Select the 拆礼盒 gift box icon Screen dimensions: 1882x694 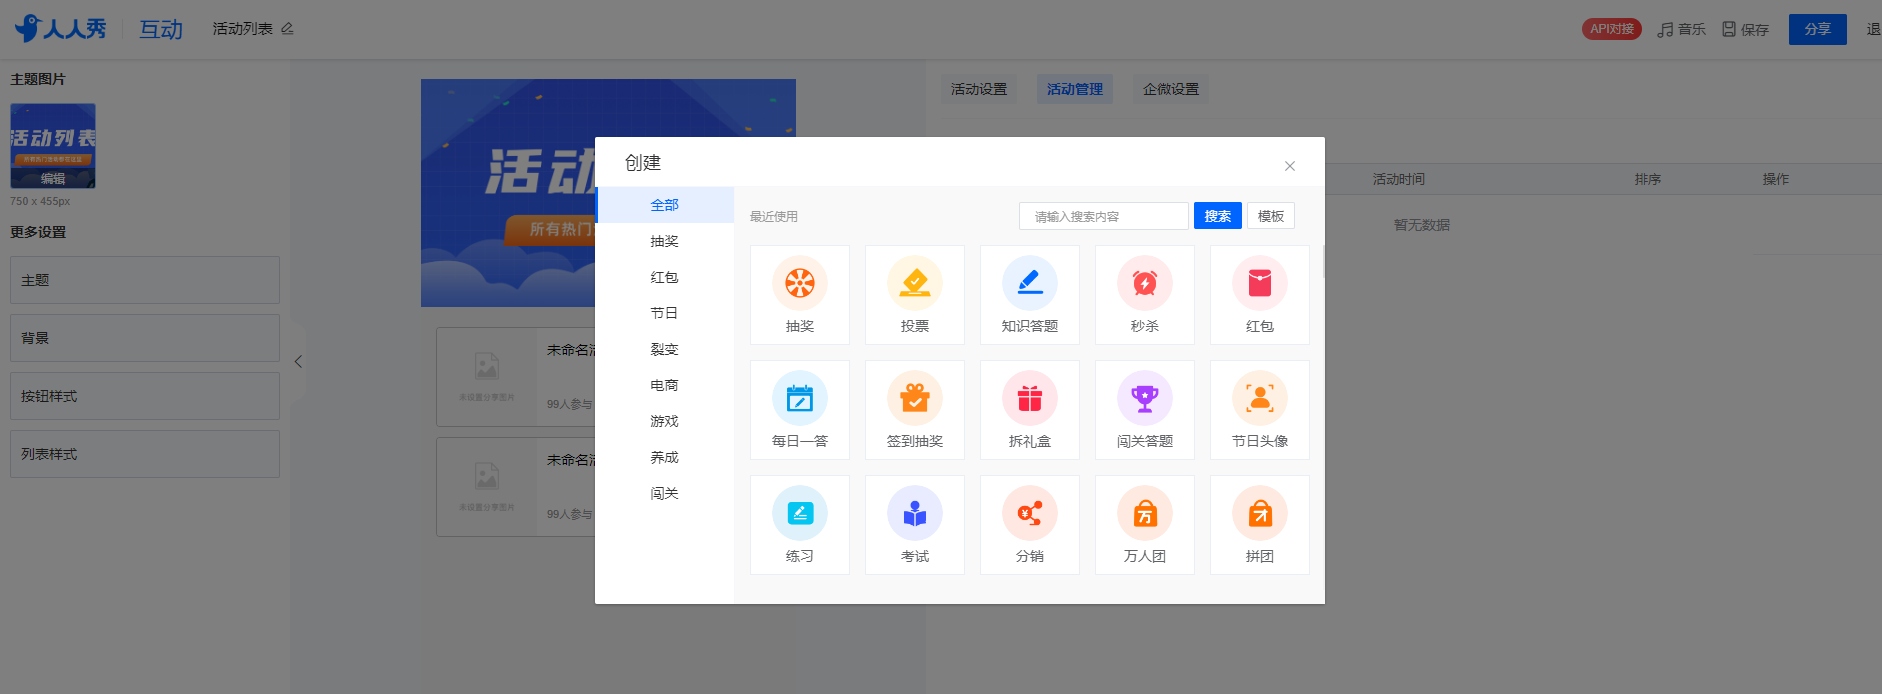click(x=1030, y=398)
